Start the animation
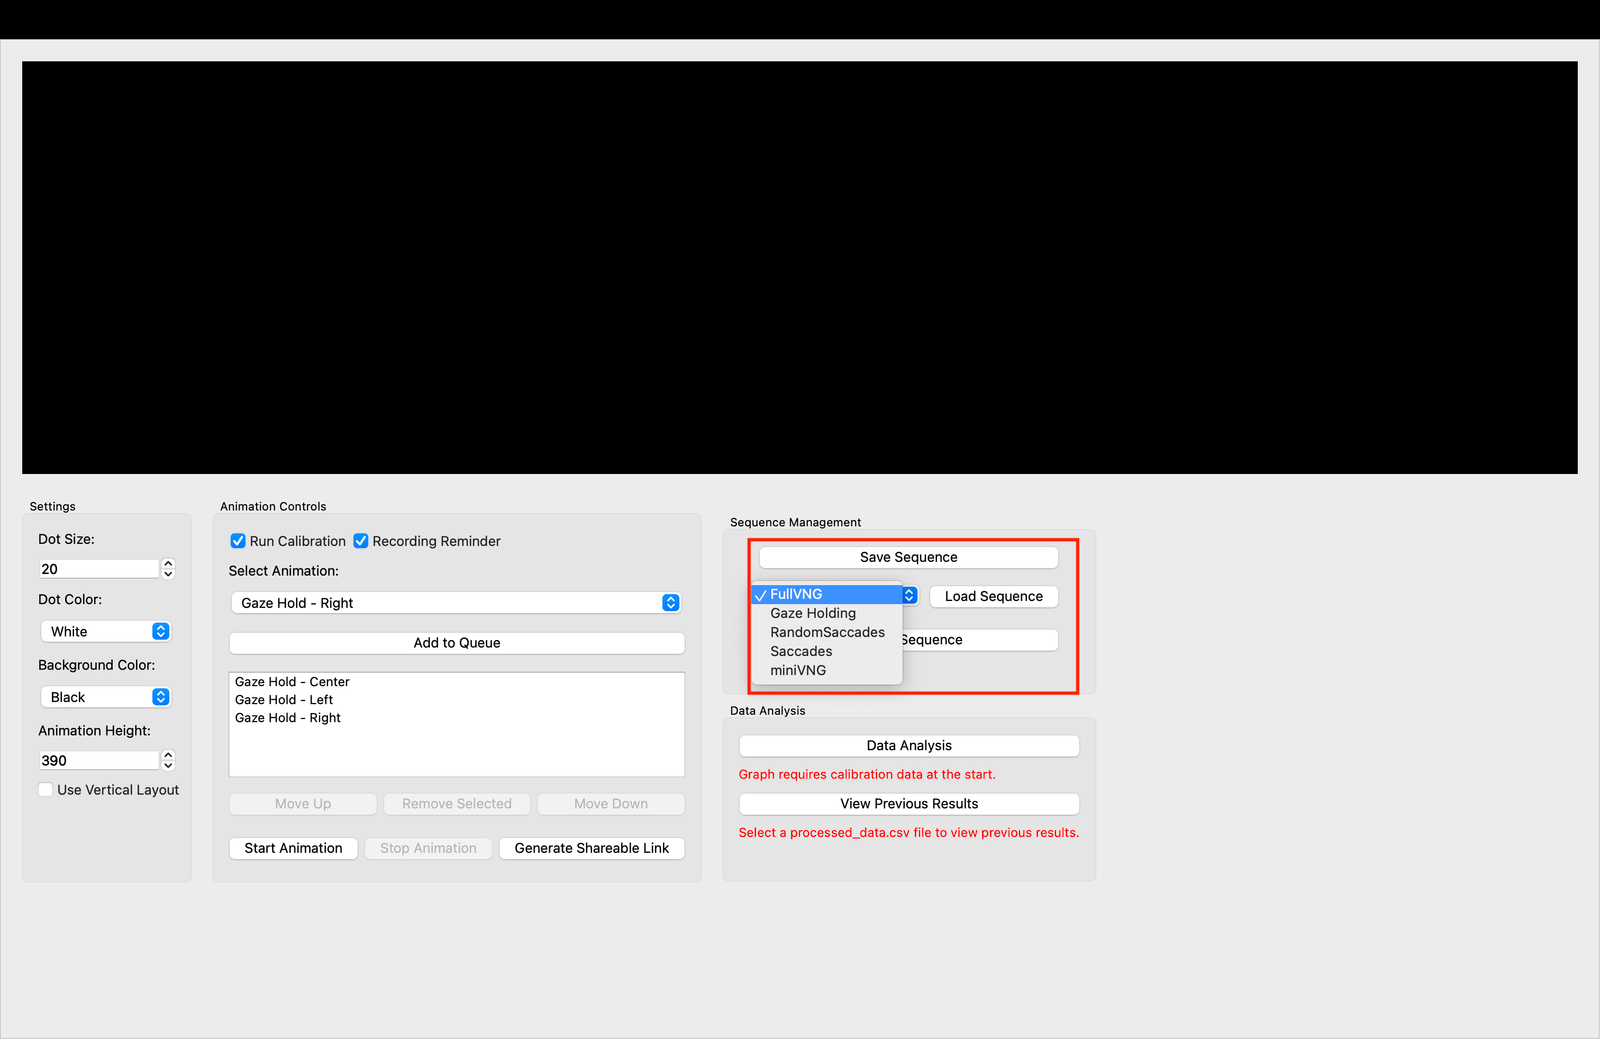 pyautogui.click(x=293, y=848)
